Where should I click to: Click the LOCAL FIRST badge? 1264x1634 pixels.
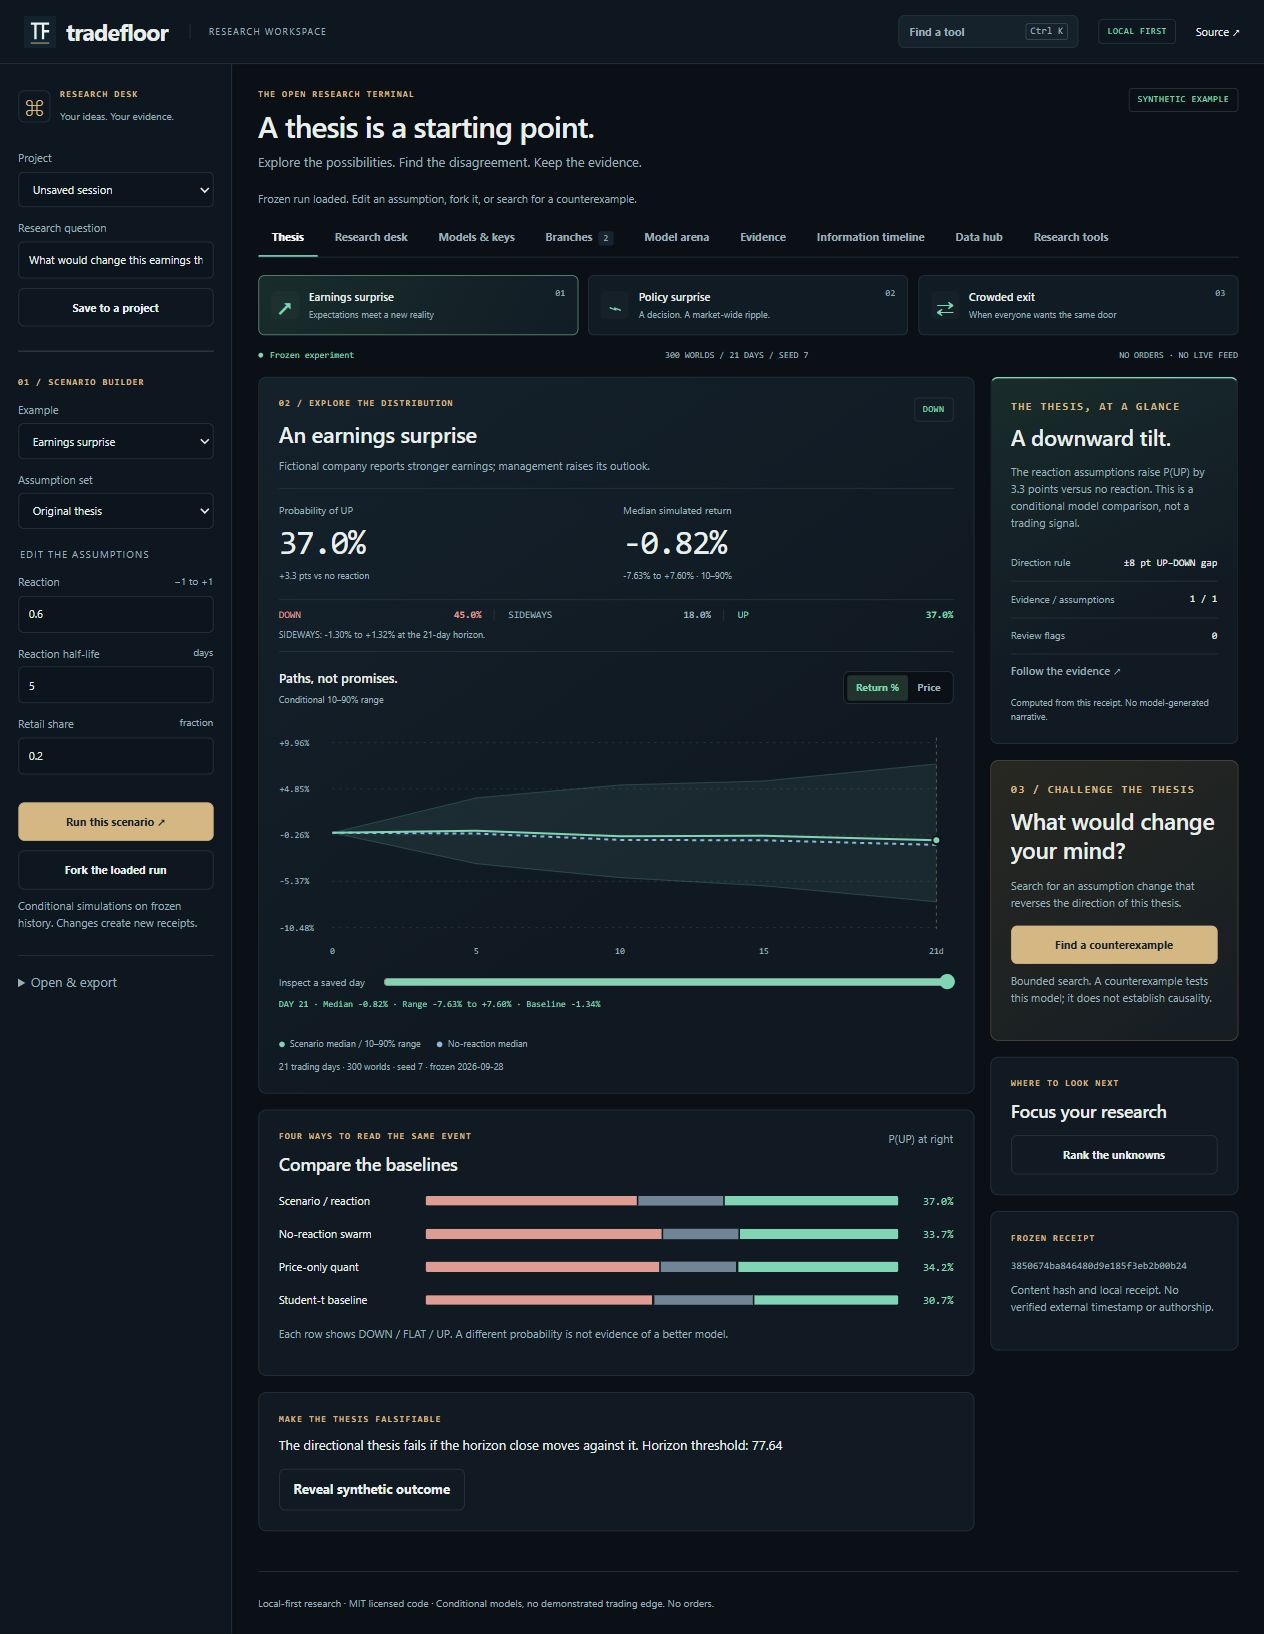point(1136,31)
